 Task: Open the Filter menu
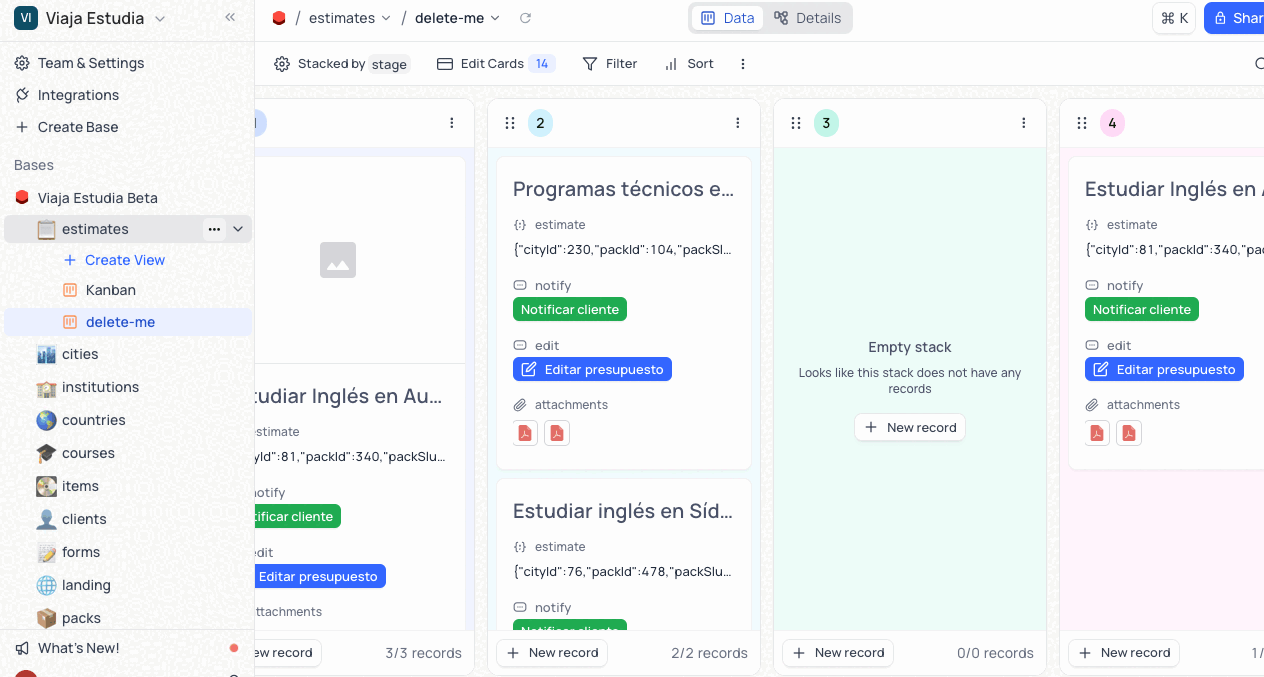click(610, 64)
